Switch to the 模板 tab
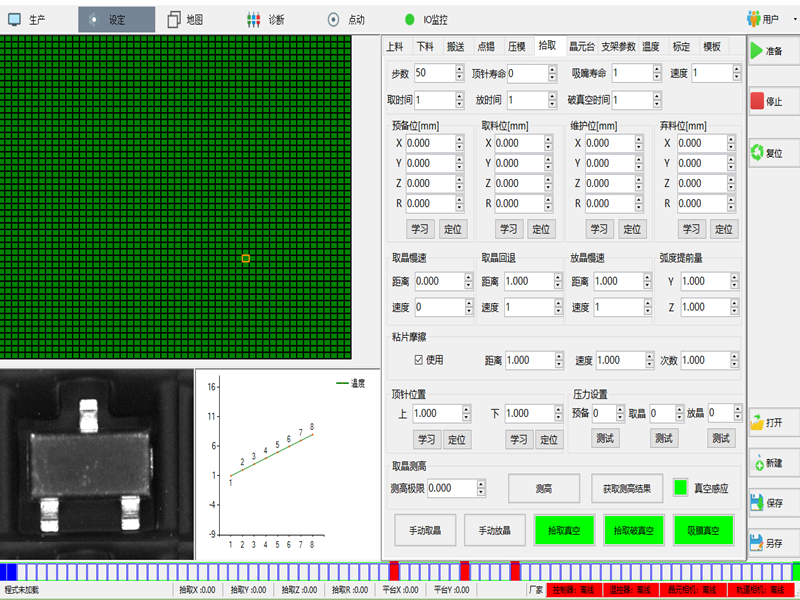This screenshot has width=800, height=600. (712, 47)
